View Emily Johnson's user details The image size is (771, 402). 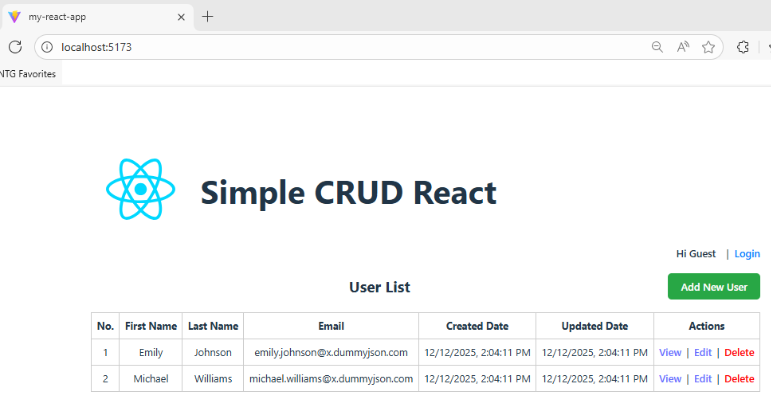[x=670, y=352]
